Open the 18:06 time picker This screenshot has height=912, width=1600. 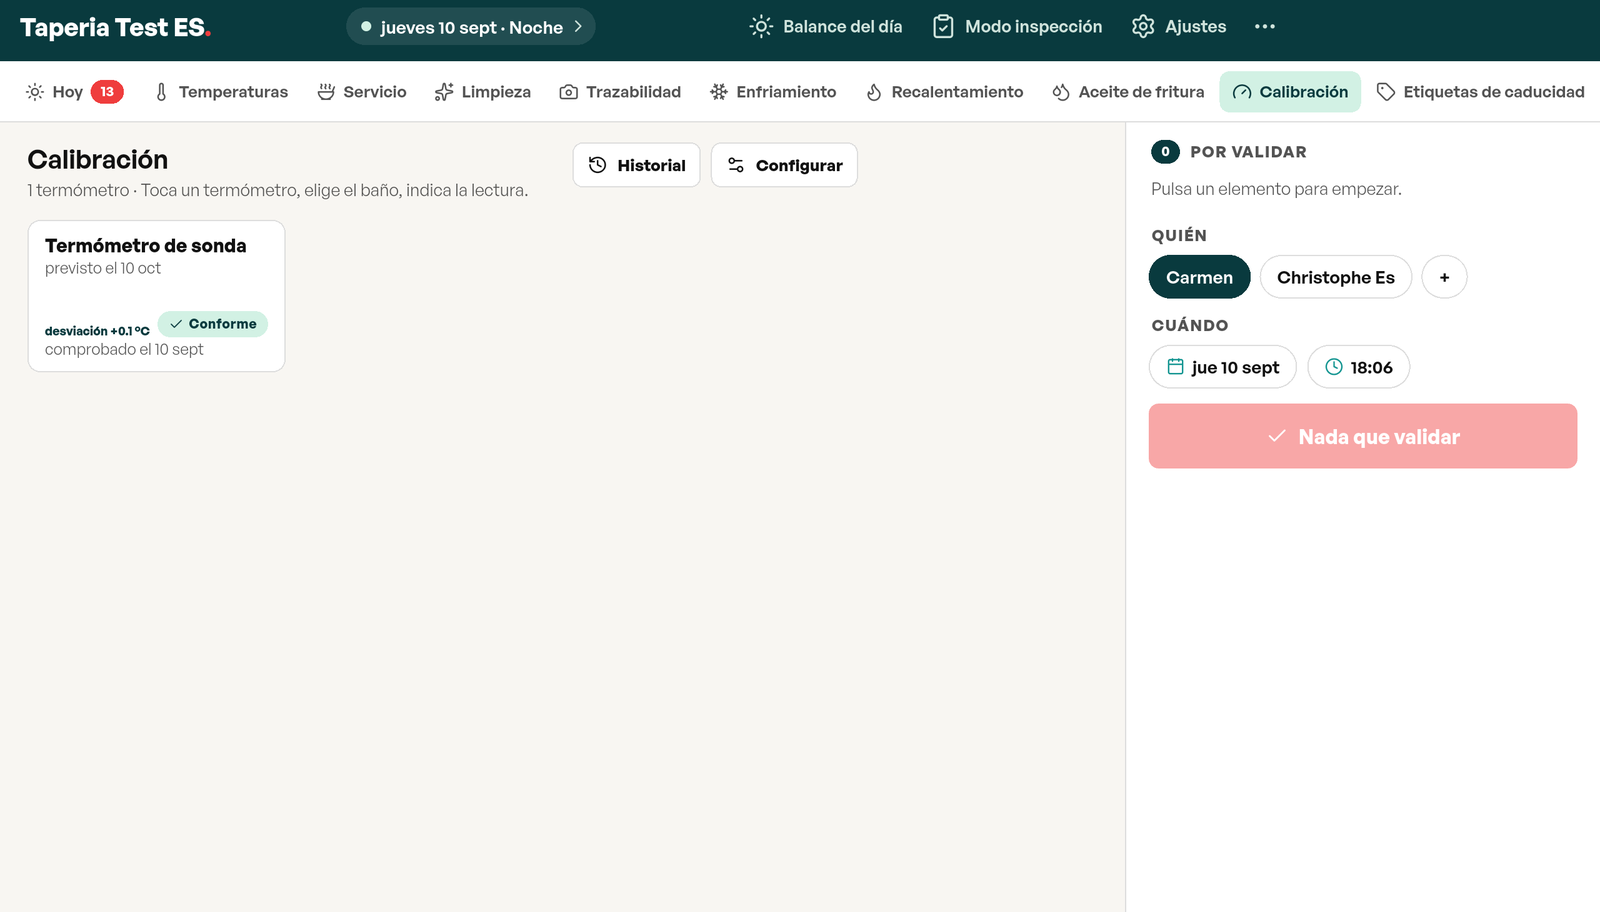point(1359,367)
